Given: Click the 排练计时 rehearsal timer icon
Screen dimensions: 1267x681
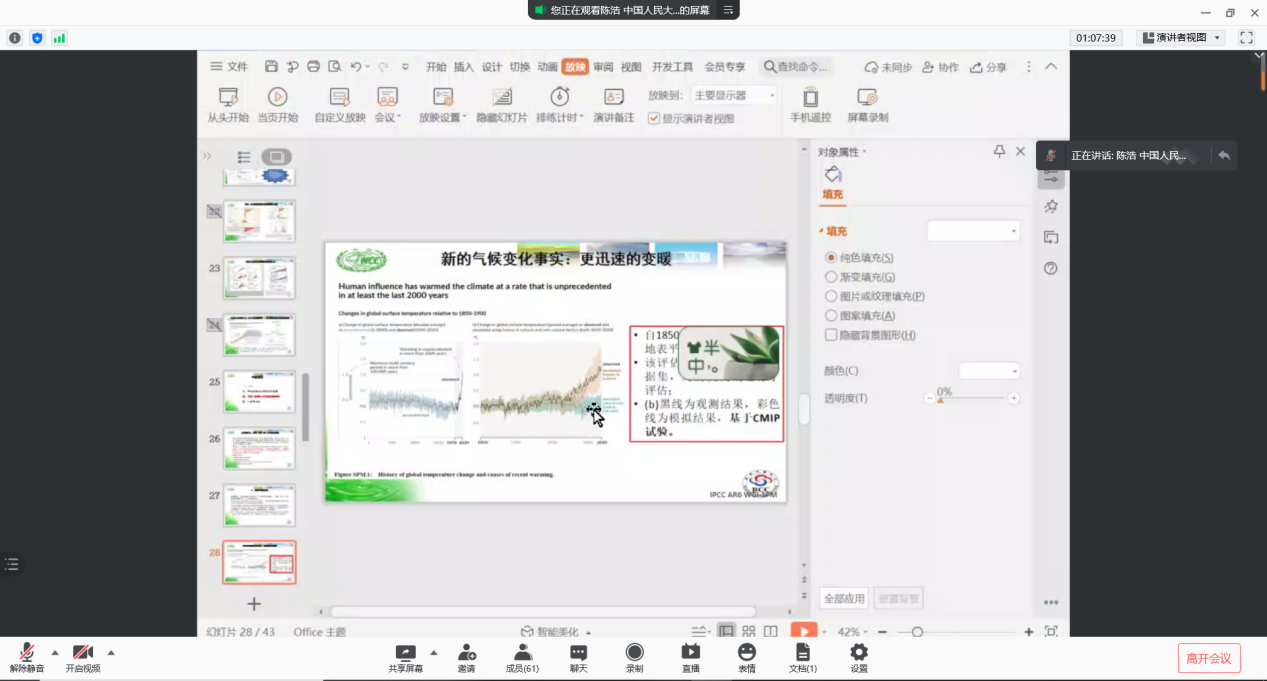Looking at the screenshot, I should [560, 97].
